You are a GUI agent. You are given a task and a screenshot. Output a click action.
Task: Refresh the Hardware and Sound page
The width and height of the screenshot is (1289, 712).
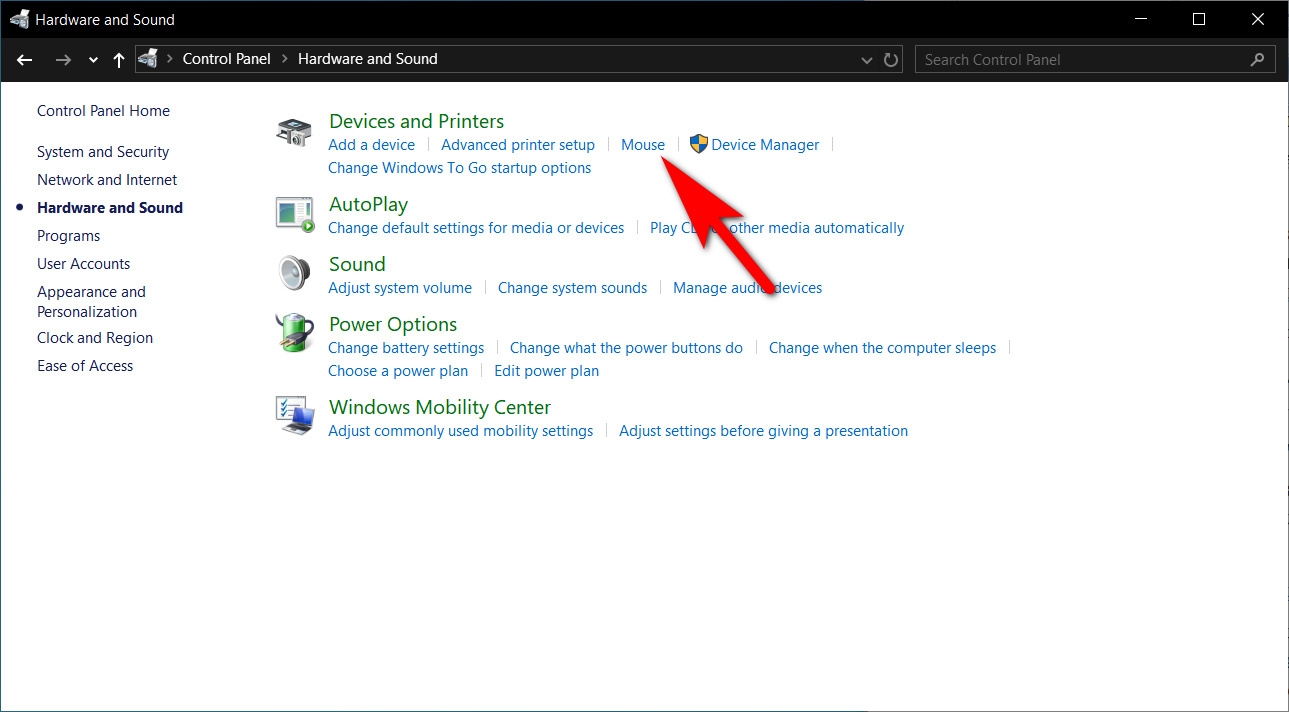coord(891,59)
